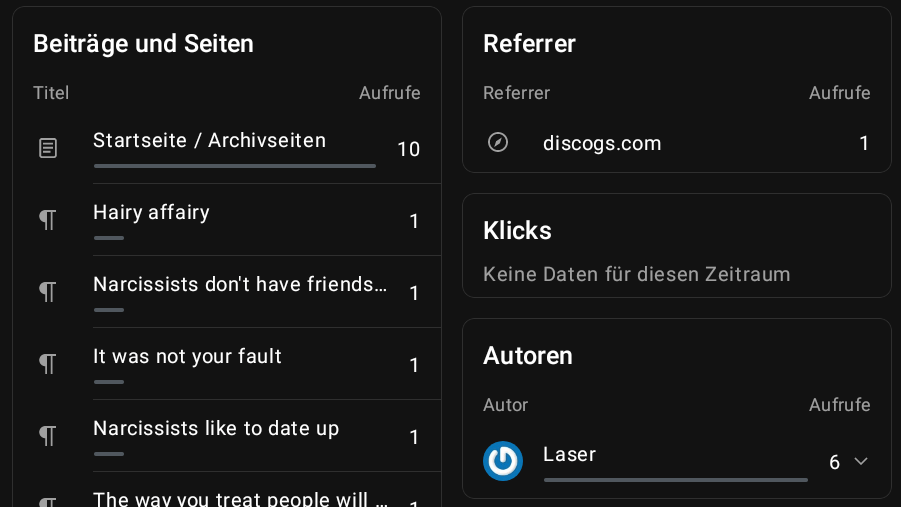Viewport: 901px width, 507px height.
Task: Open the Narcissists don't have friends post
Action: coord(240,284)
